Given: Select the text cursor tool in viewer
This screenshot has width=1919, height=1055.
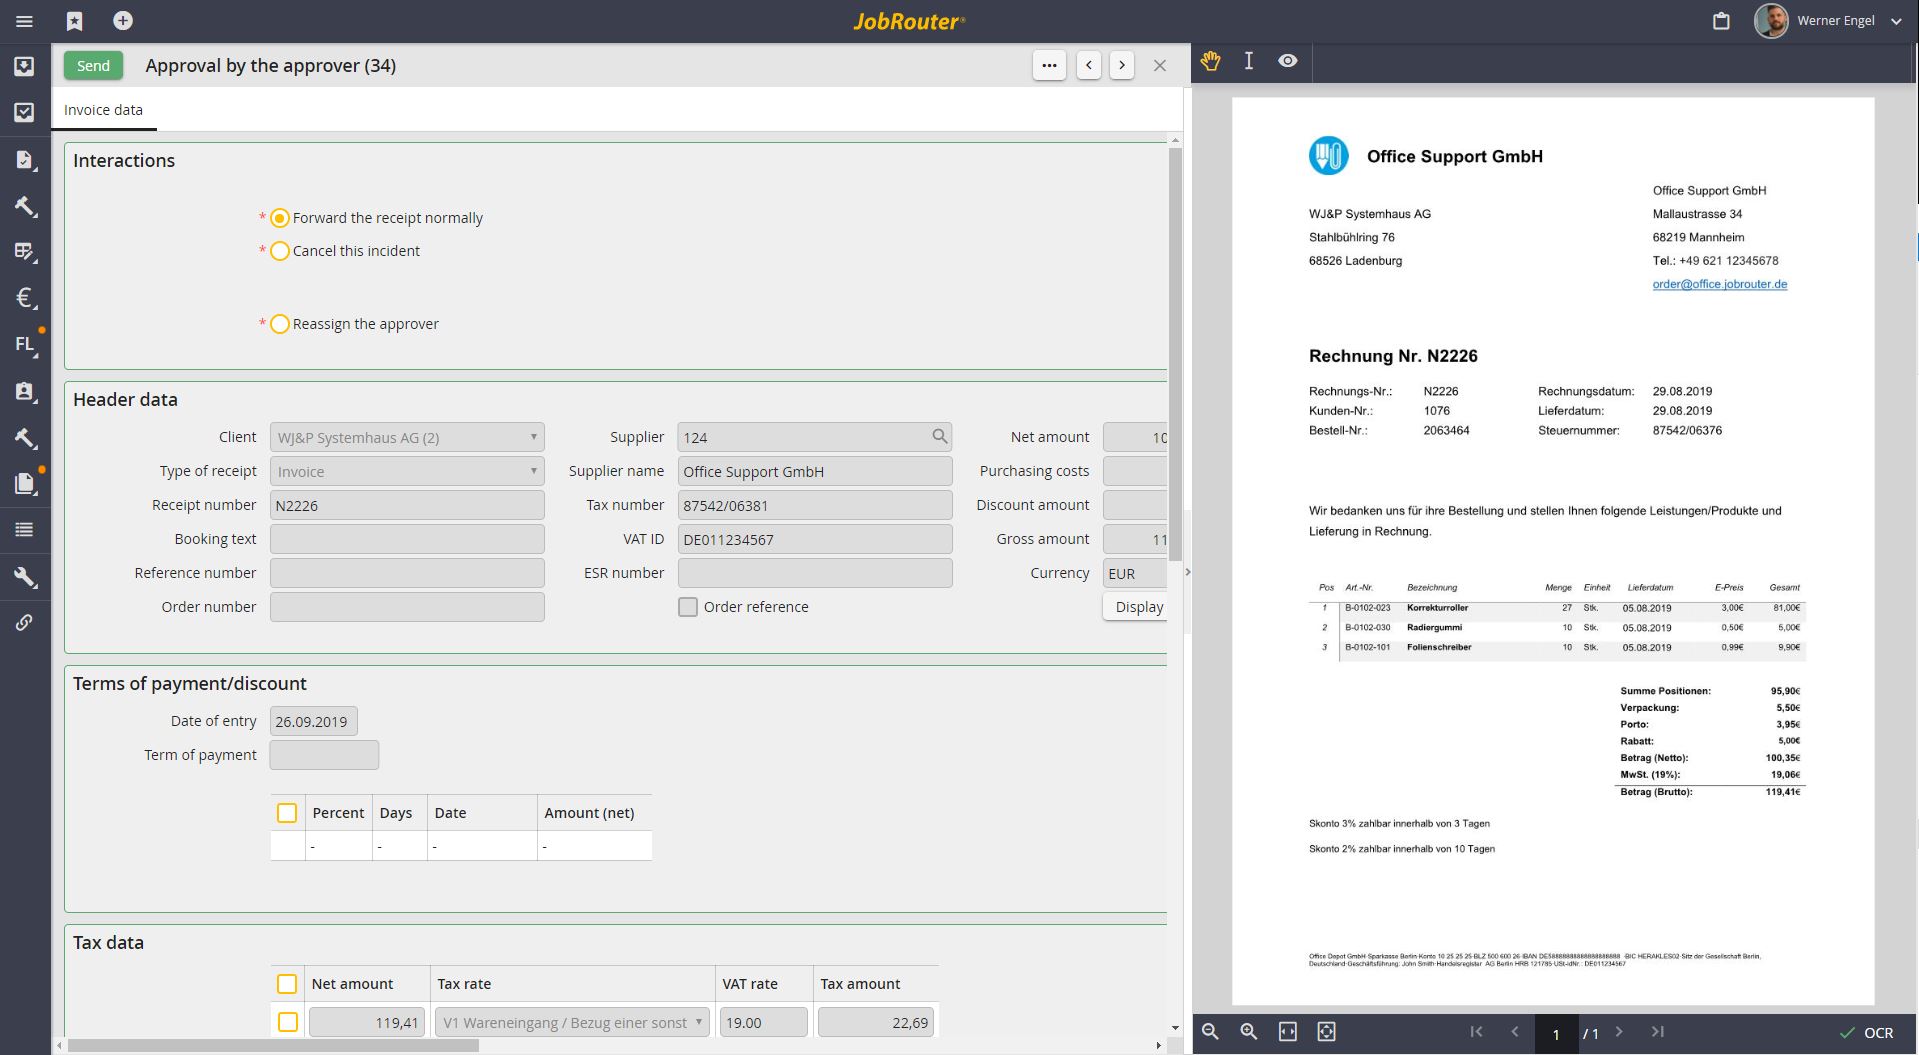Looking at the screenshot, I should click(x=1249, y=61).
